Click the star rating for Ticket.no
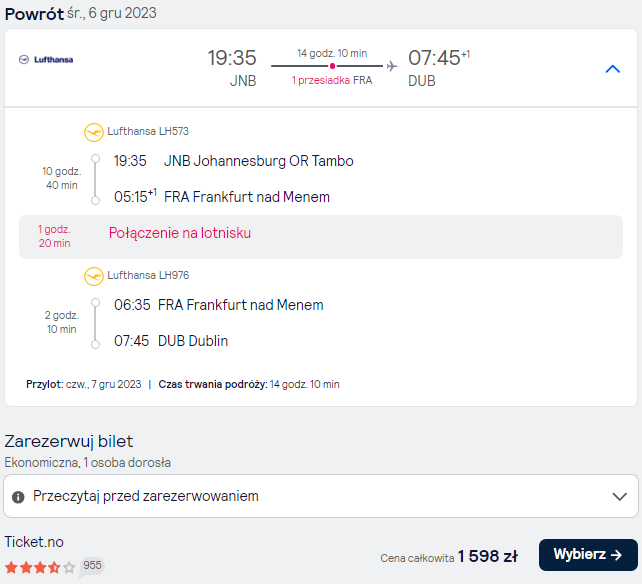The image size is (642, 584). 40,567
